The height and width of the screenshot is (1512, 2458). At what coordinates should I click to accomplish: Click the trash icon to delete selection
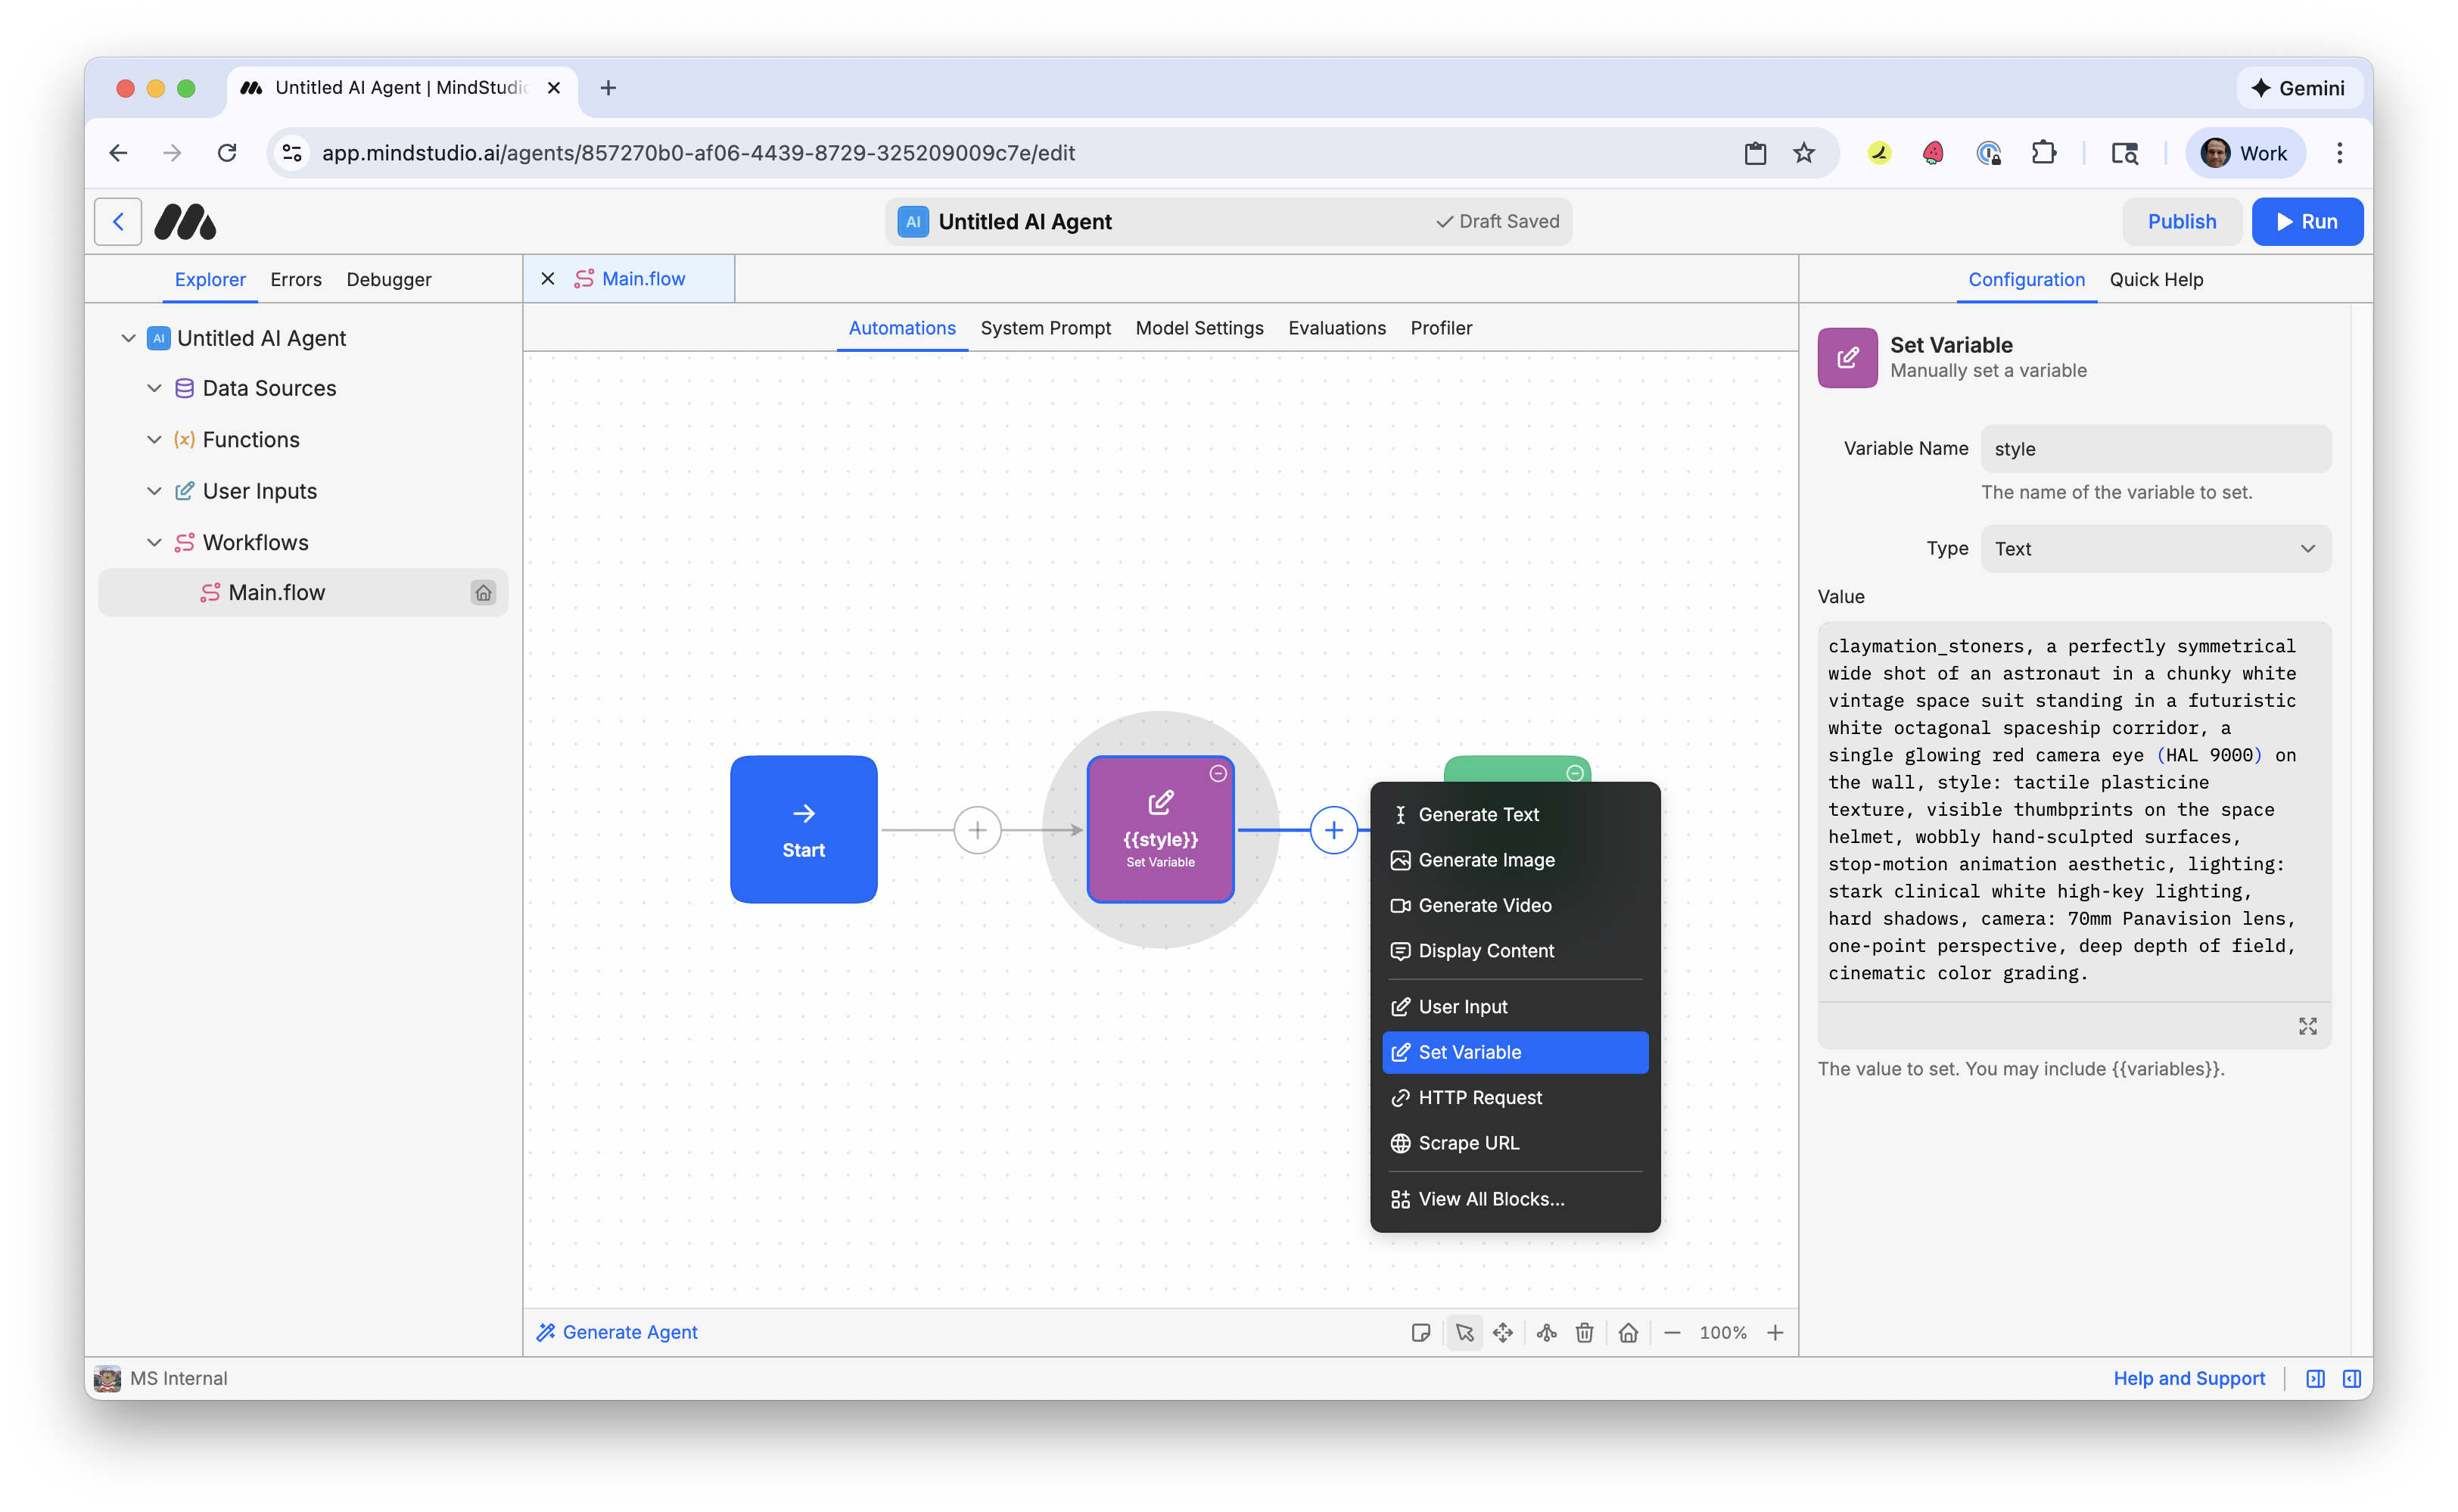pyautogui.click(x=1584, y=1332)
